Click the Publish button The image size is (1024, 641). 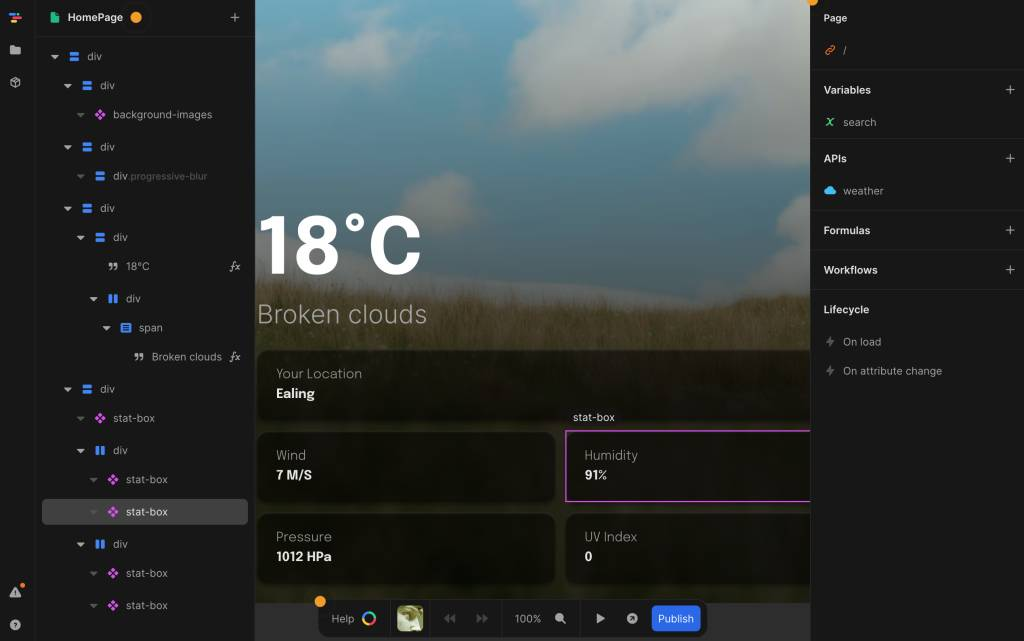676,618
